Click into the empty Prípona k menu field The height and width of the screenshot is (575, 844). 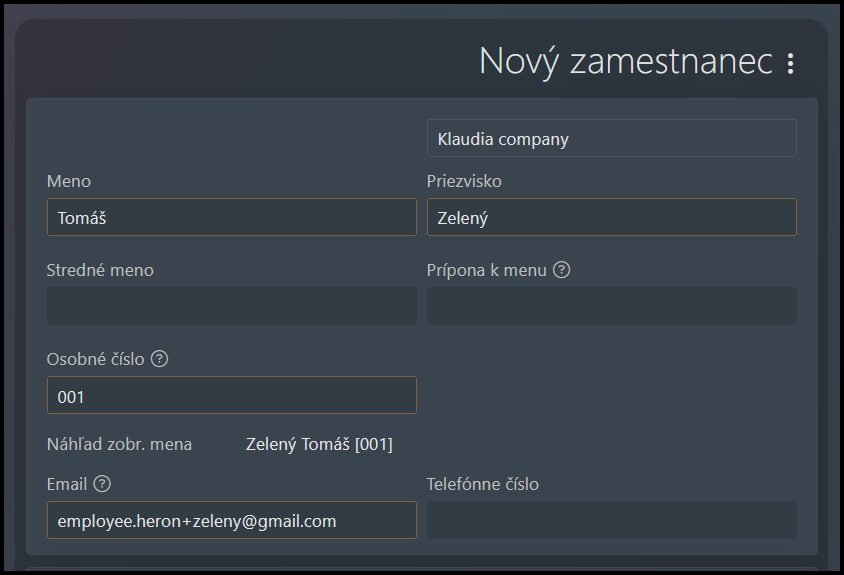[611, 306]
